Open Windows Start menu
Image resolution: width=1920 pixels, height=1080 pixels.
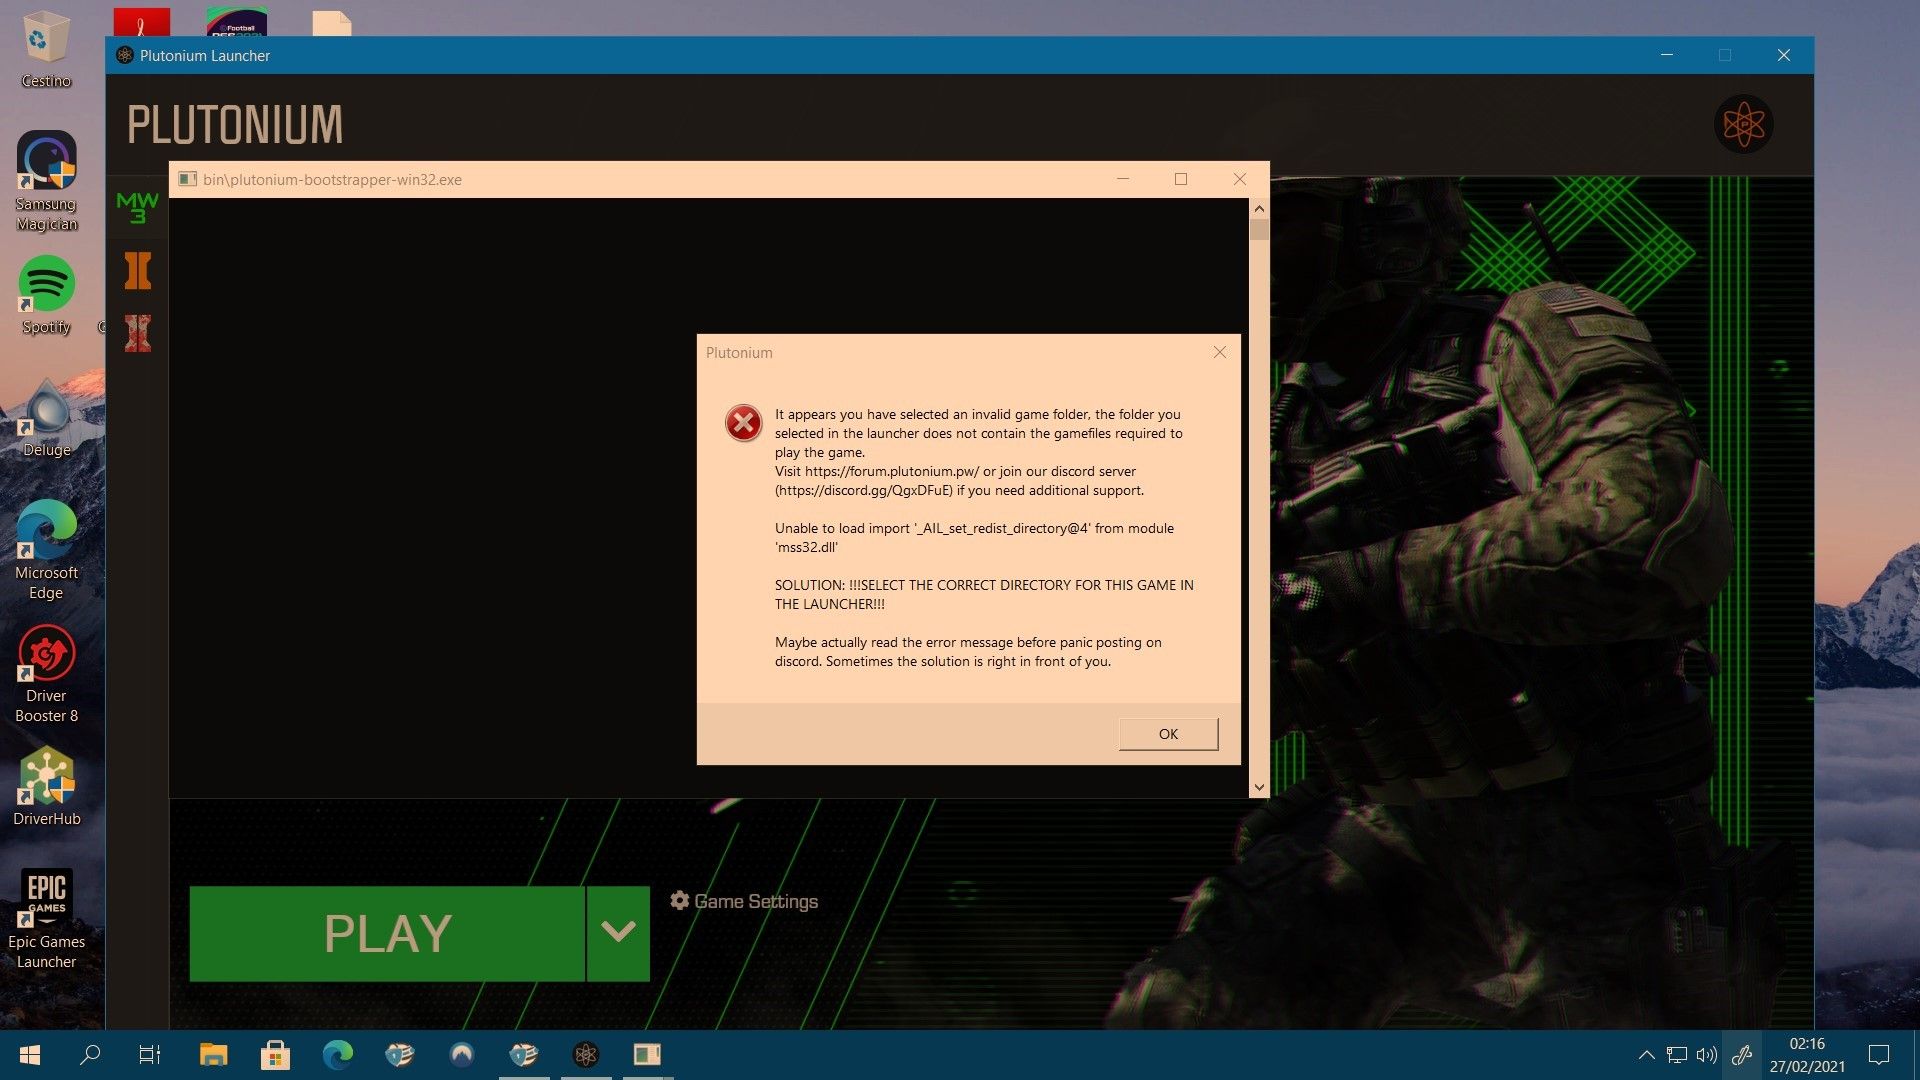click(30, 1054)
